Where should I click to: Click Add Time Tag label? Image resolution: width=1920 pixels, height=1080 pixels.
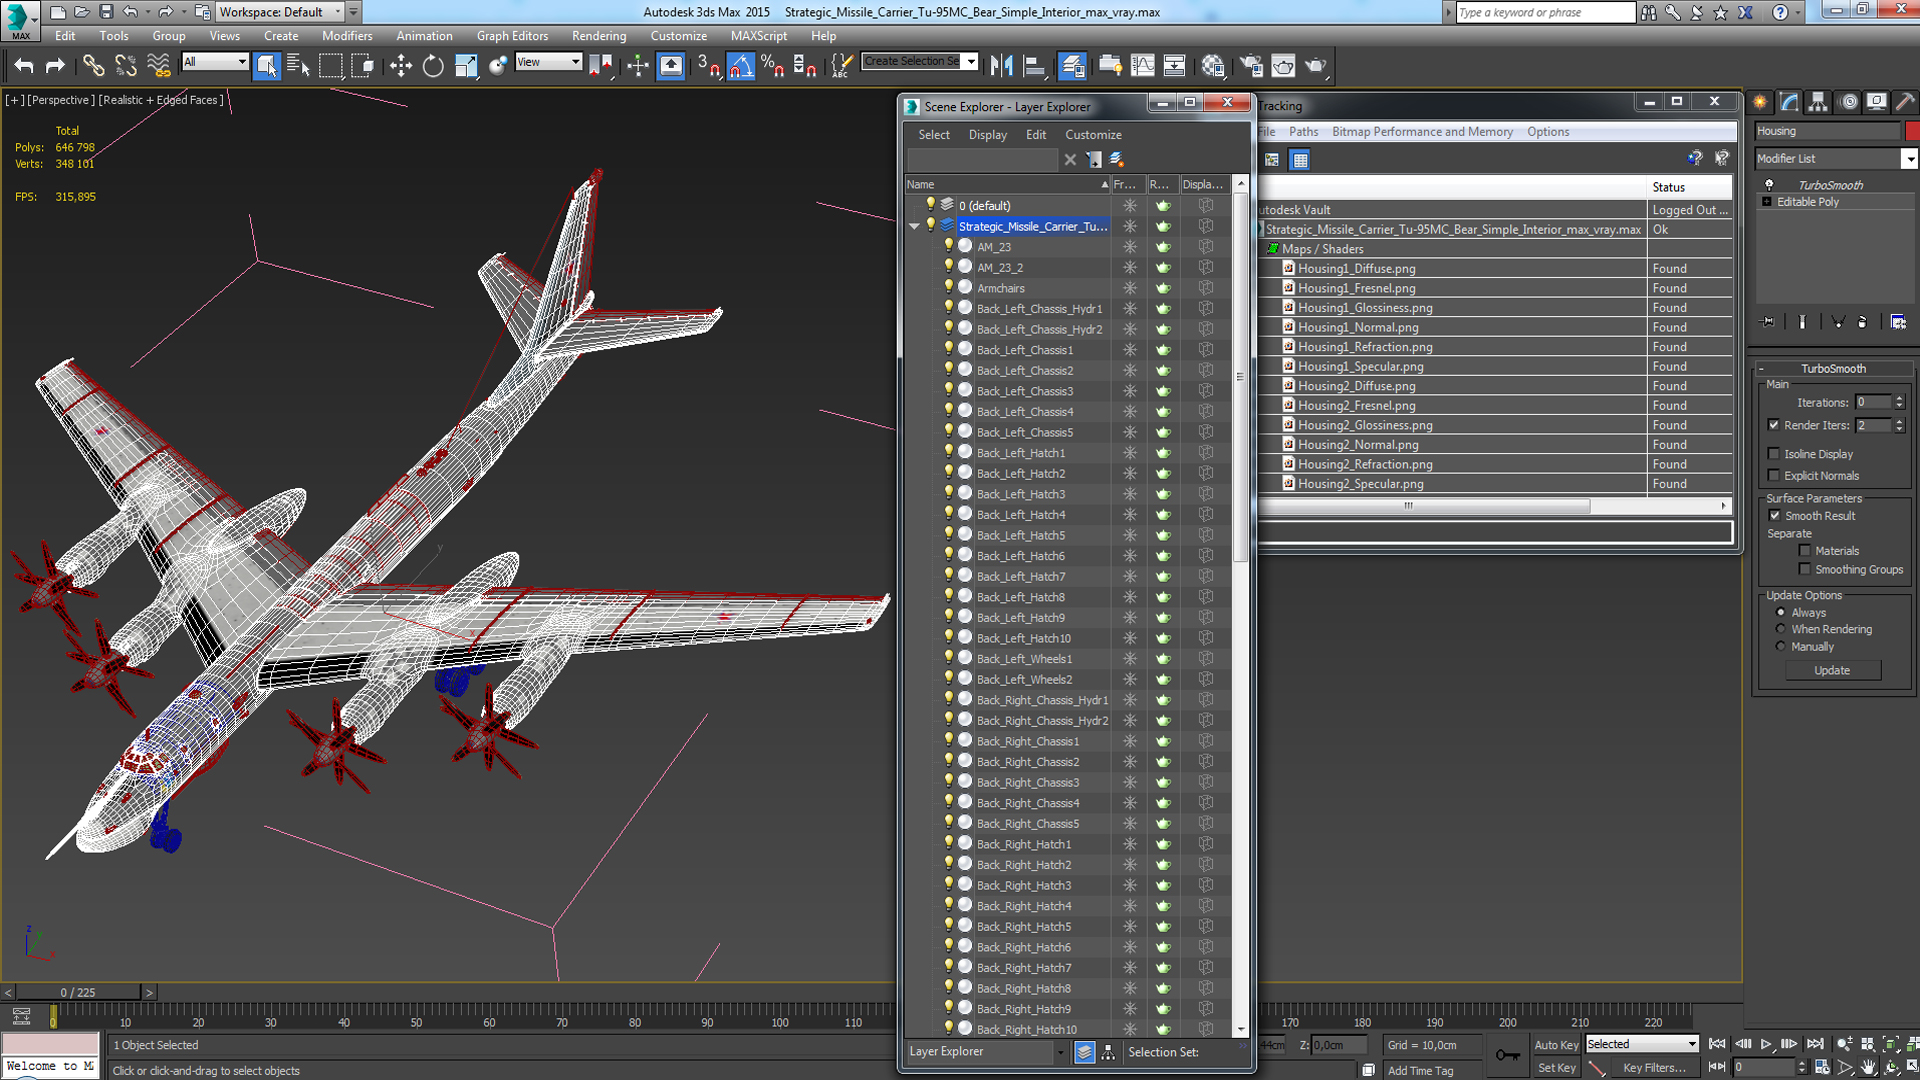tap(1420, 1071)
